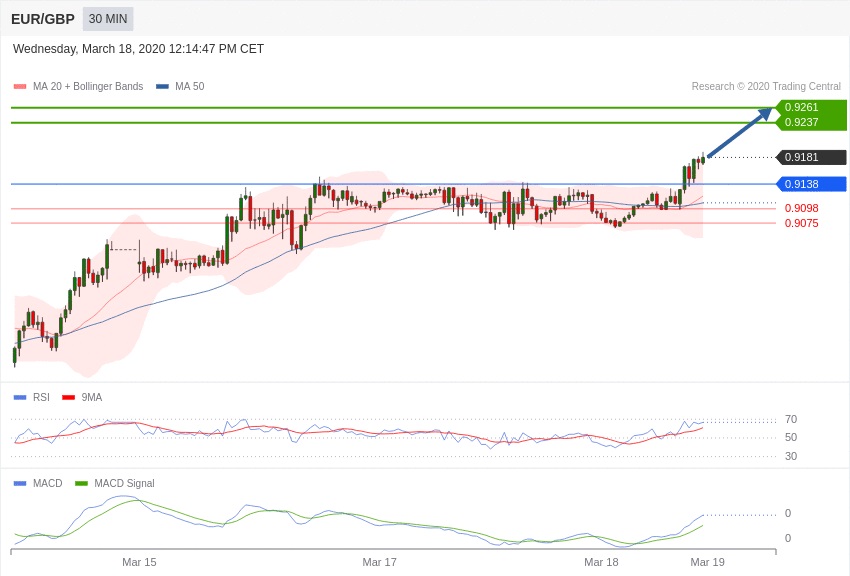
Task: Click the RSI 70 axis value
Action: pyautogui.click(x=791, y=419)
